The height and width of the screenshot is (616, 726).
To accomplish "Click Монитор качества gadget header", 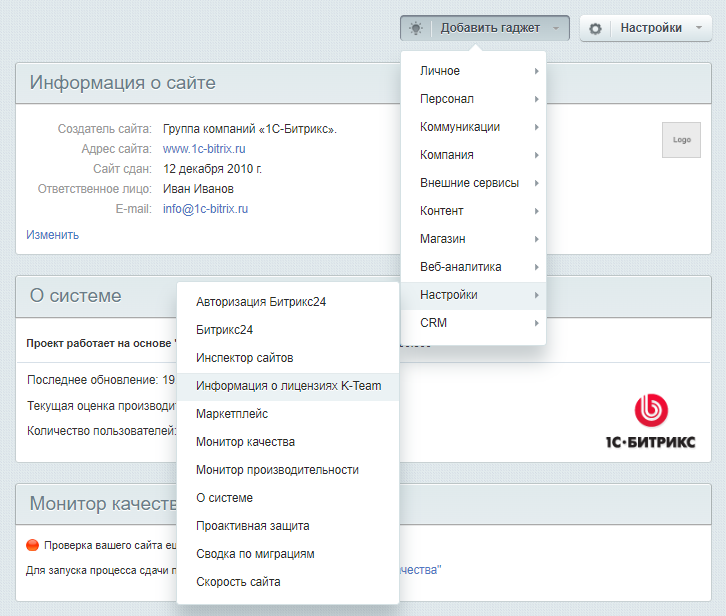I will click(96, 503).
